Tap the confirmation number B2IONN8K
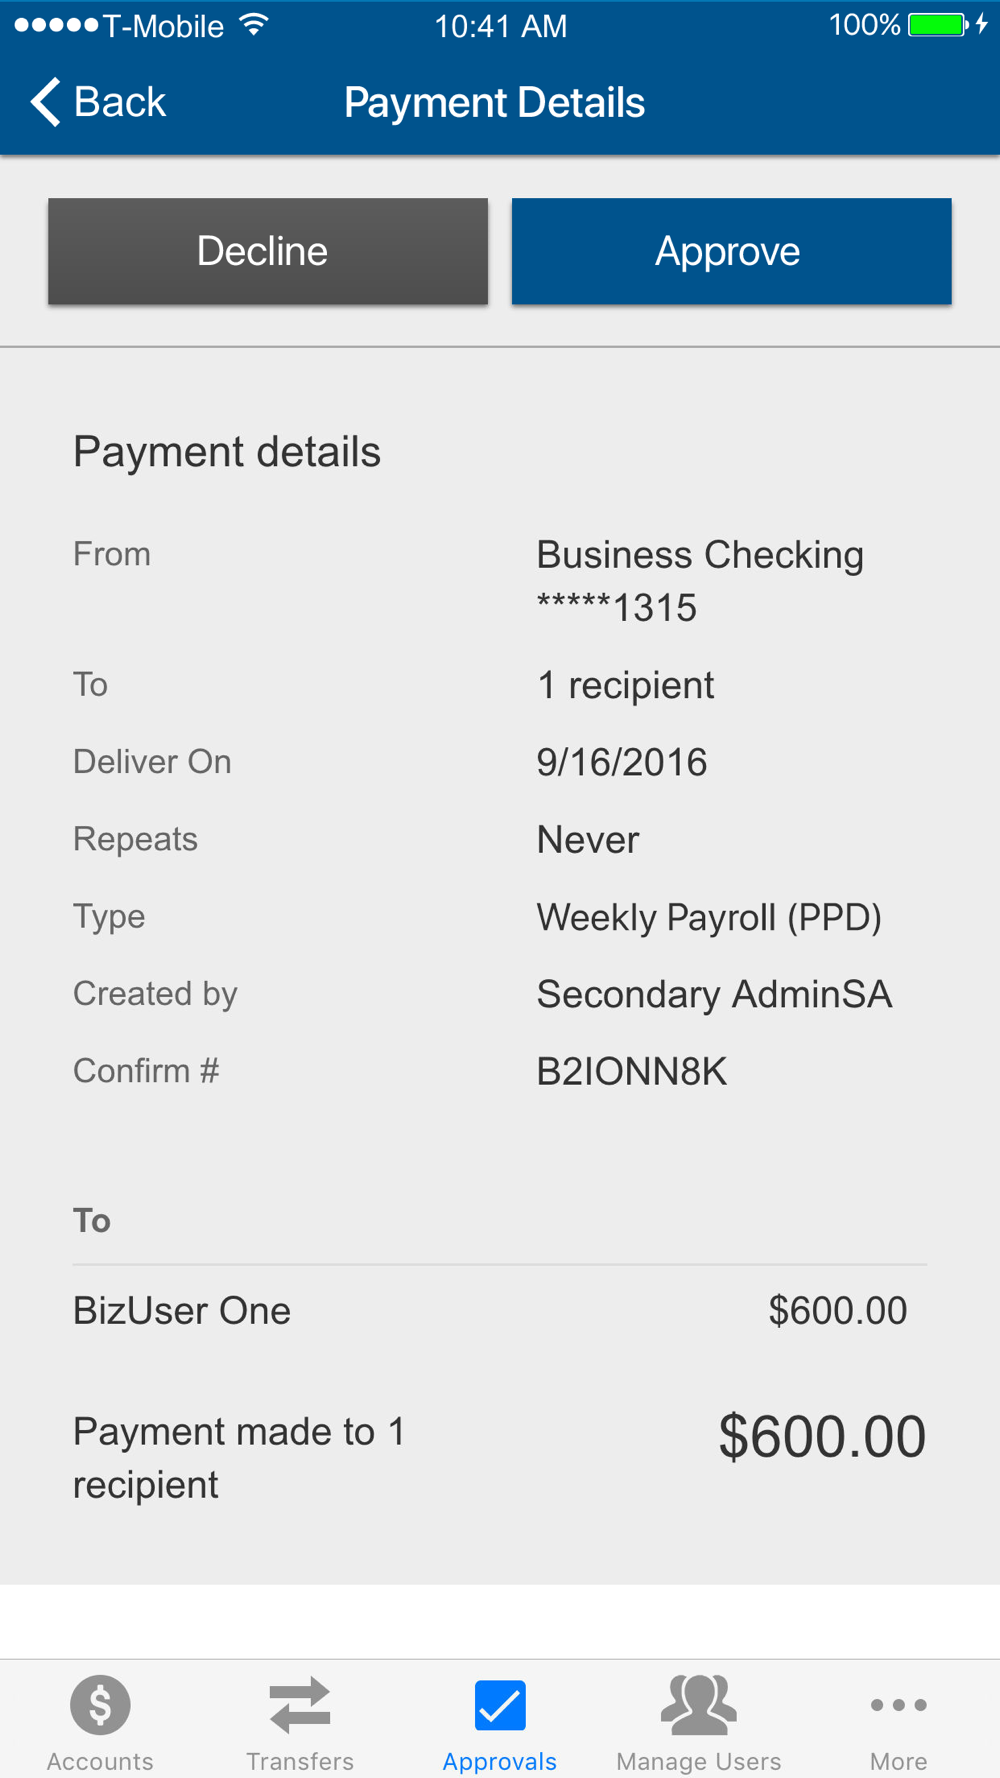1000x1778 pixels. point(631,1072)
